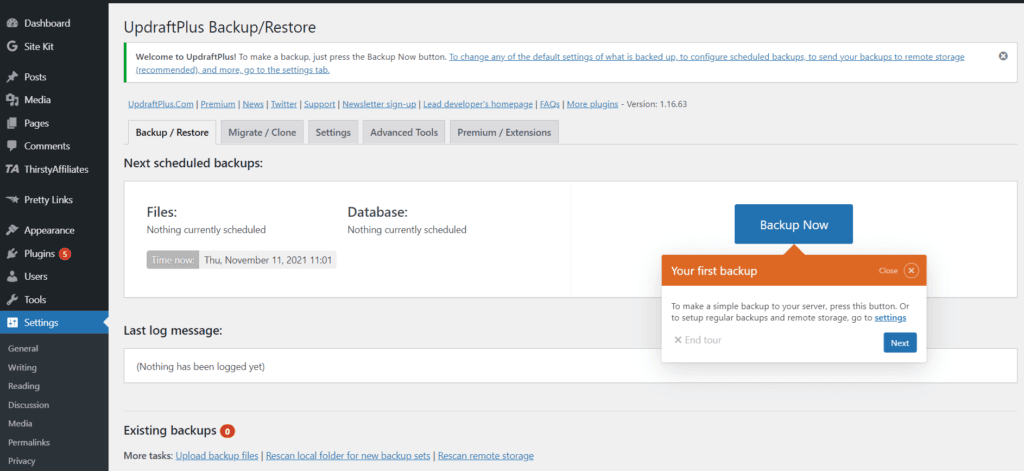Follow the settings link in tour popup
This screenshot has width=1024, height=471.
(x=890, y=317)
